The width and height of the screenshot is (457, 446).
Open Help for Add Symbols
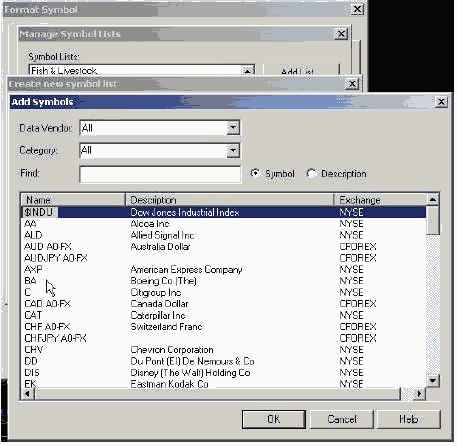408,419
